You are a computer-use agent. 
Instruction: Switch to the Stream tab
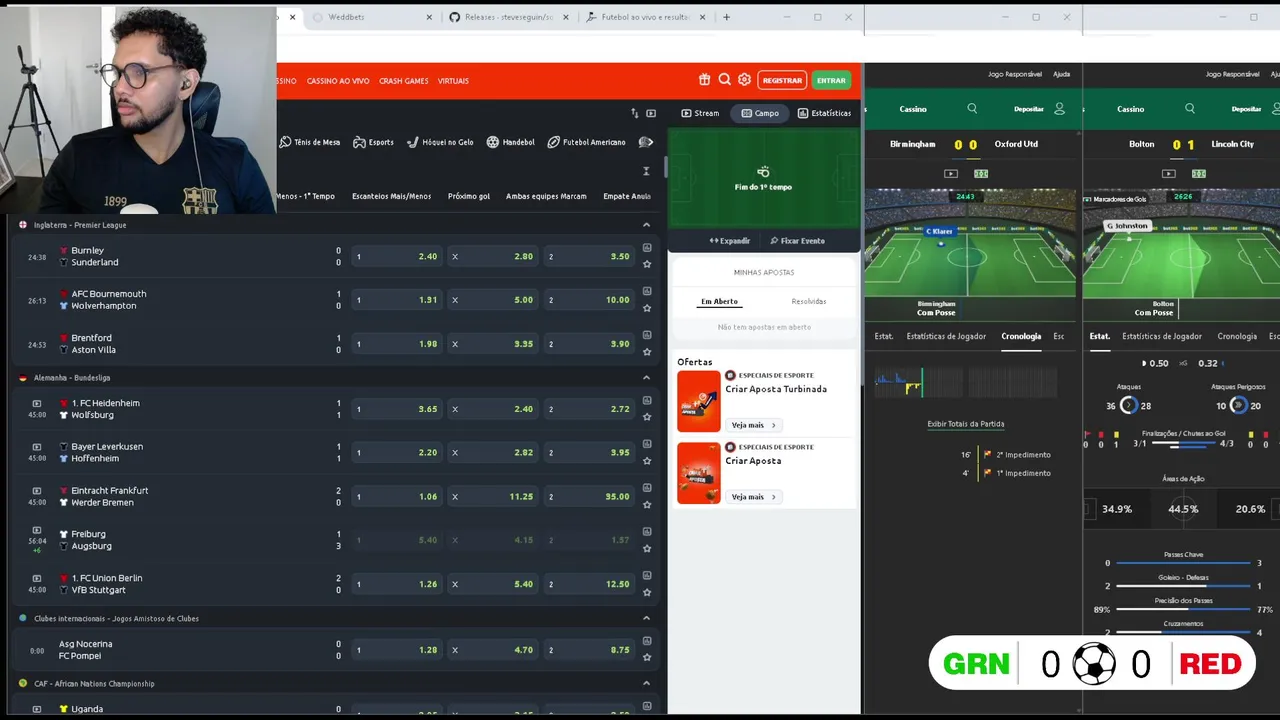700,113
